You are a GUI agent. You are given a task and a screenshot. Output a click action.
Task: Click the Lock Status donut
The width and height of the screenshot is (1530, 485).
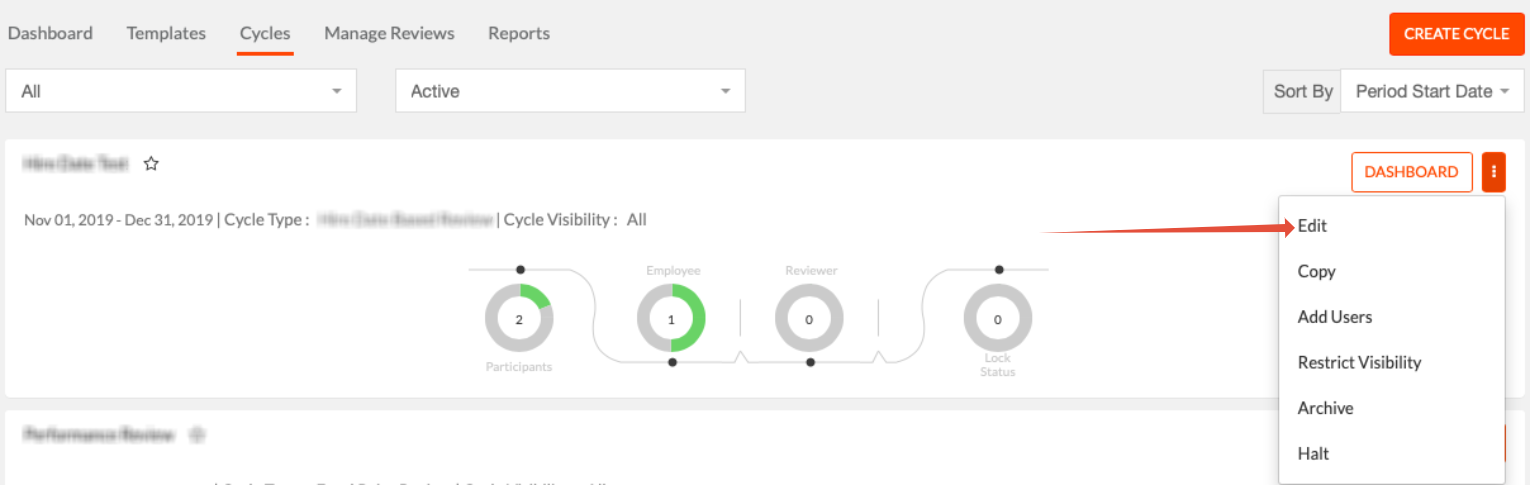(x=997, y=320)
